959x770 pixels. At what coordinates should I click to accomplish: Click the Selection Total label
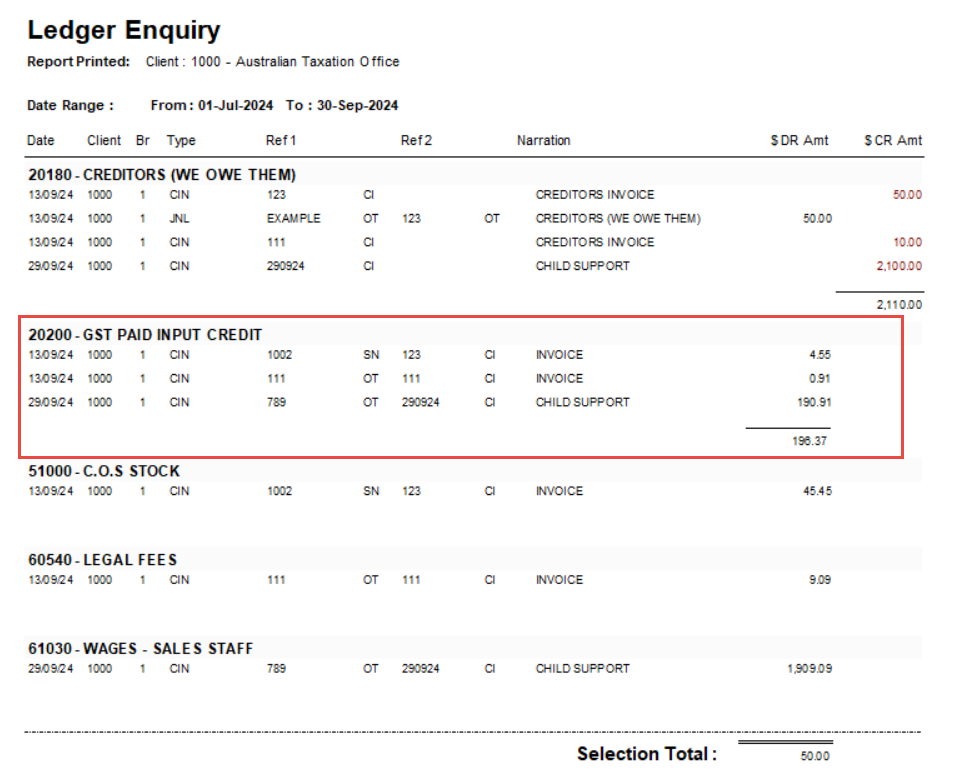click(x=646, y=754)
